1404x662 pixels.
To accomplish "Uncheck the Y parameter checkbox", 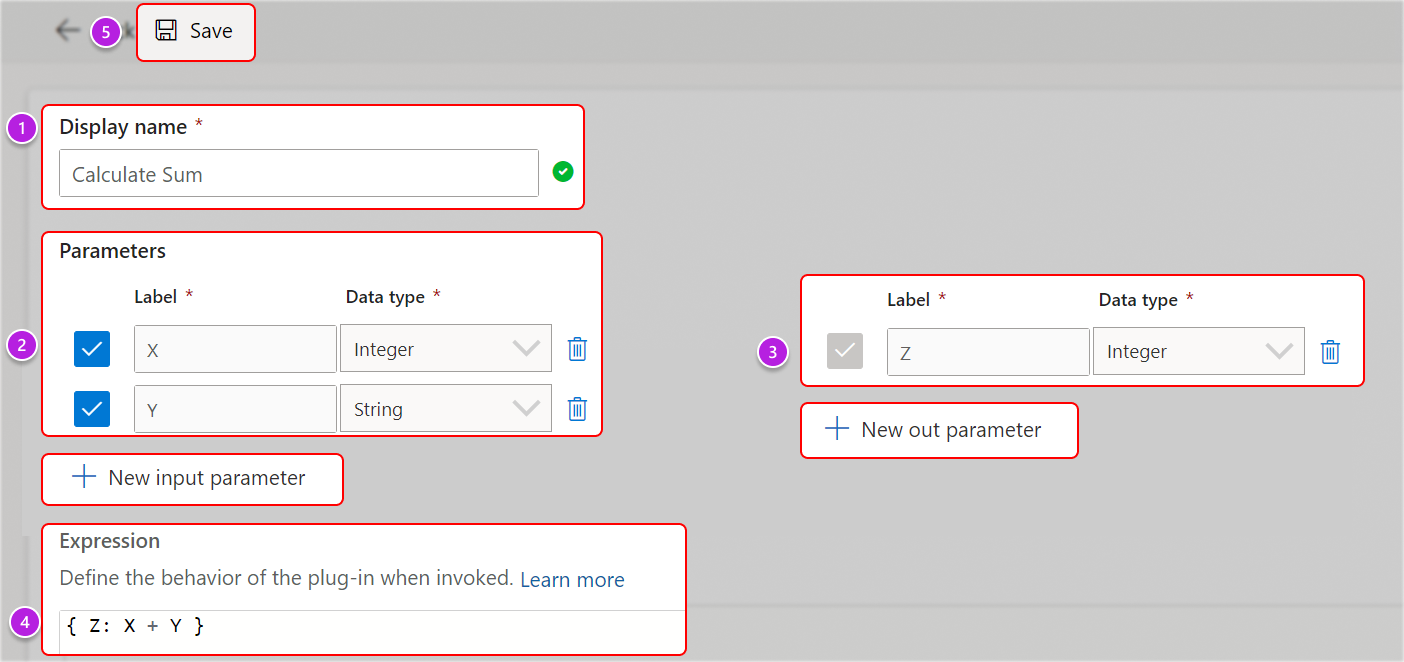I will click(x=91, y=408).
